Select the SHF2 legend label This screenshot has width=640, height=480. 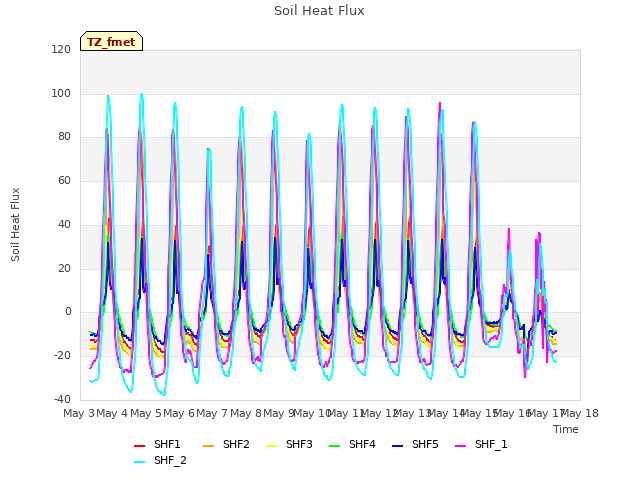(x=236, y=444)
